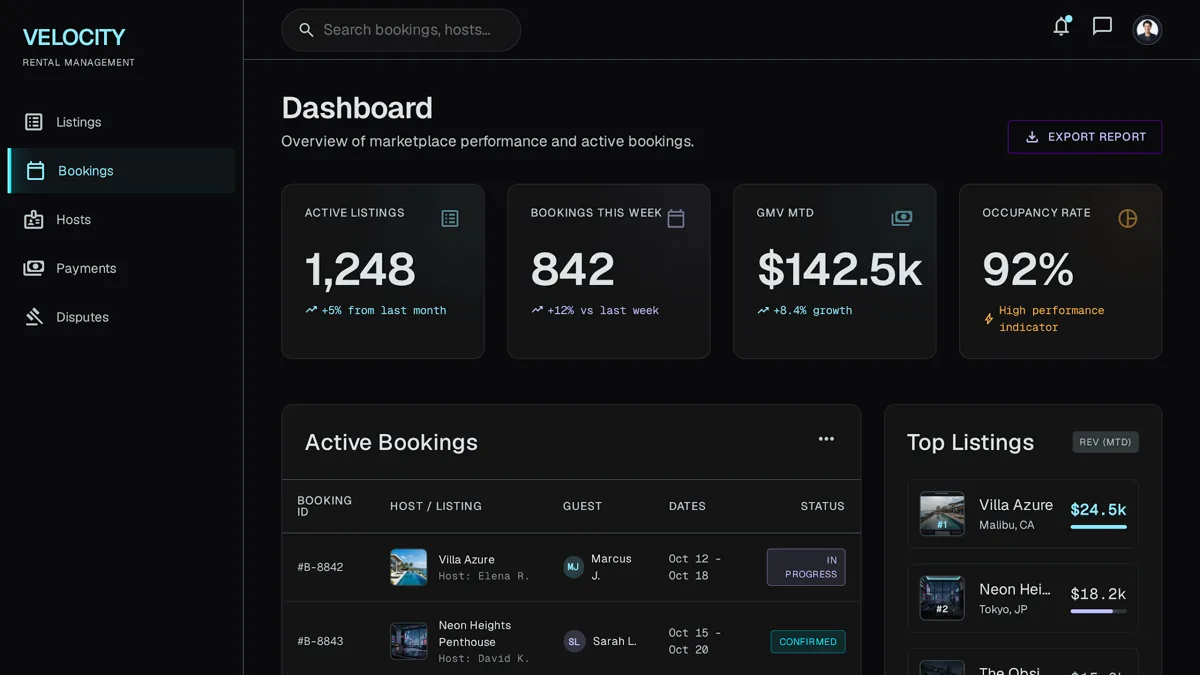
Task: Open Hosts section in sidebar
Action: click(x=121, y=220)
